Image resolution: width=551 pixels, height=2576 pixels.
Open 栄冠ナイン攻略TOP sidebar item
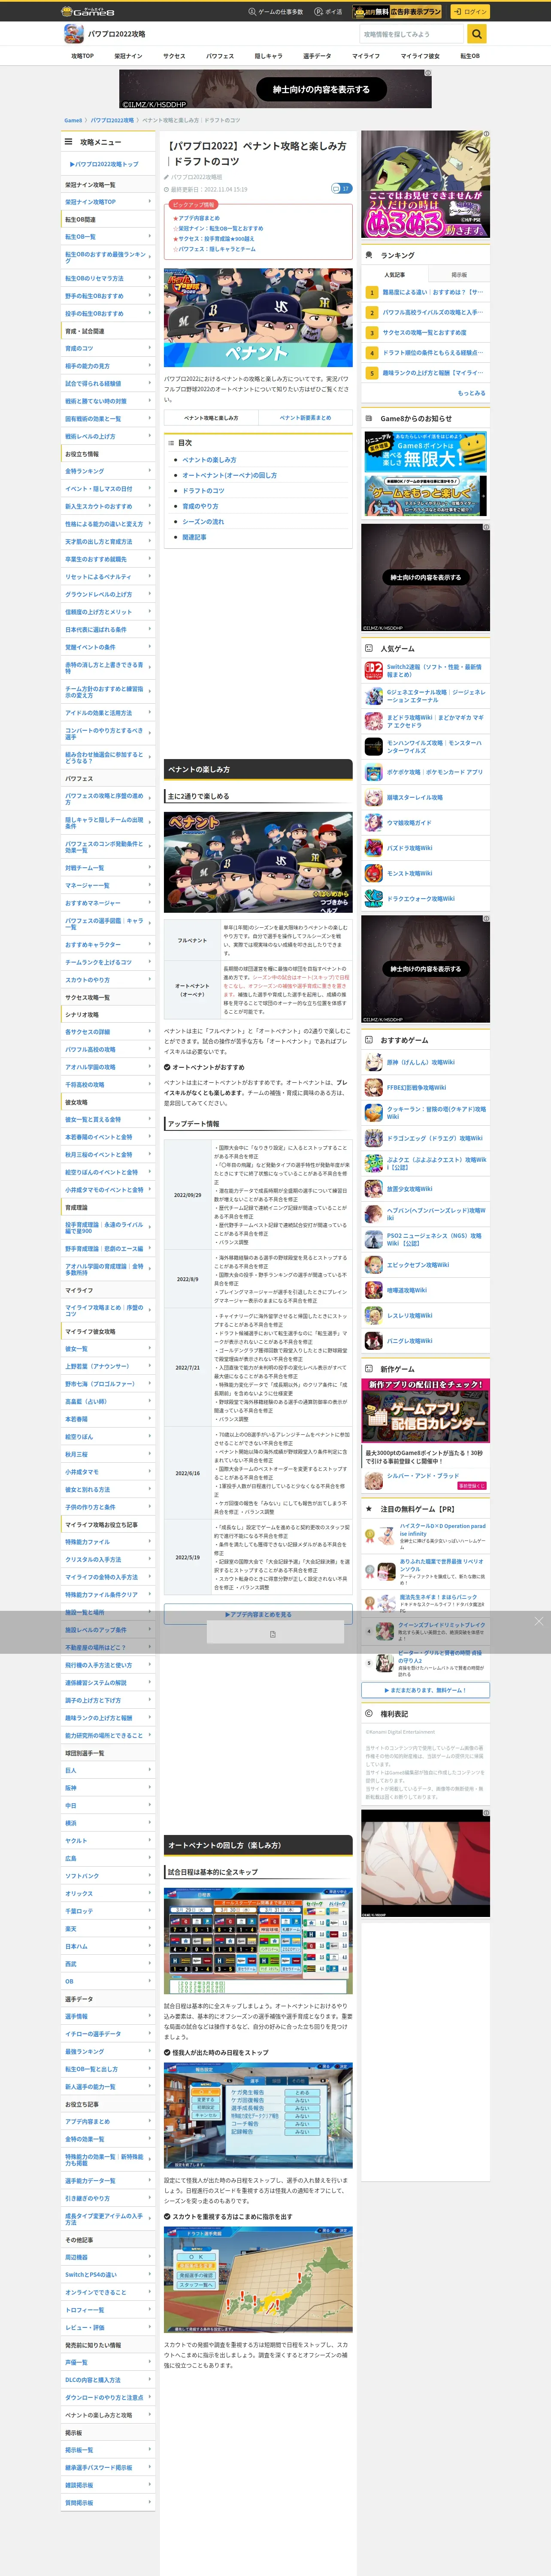[108, 202]
